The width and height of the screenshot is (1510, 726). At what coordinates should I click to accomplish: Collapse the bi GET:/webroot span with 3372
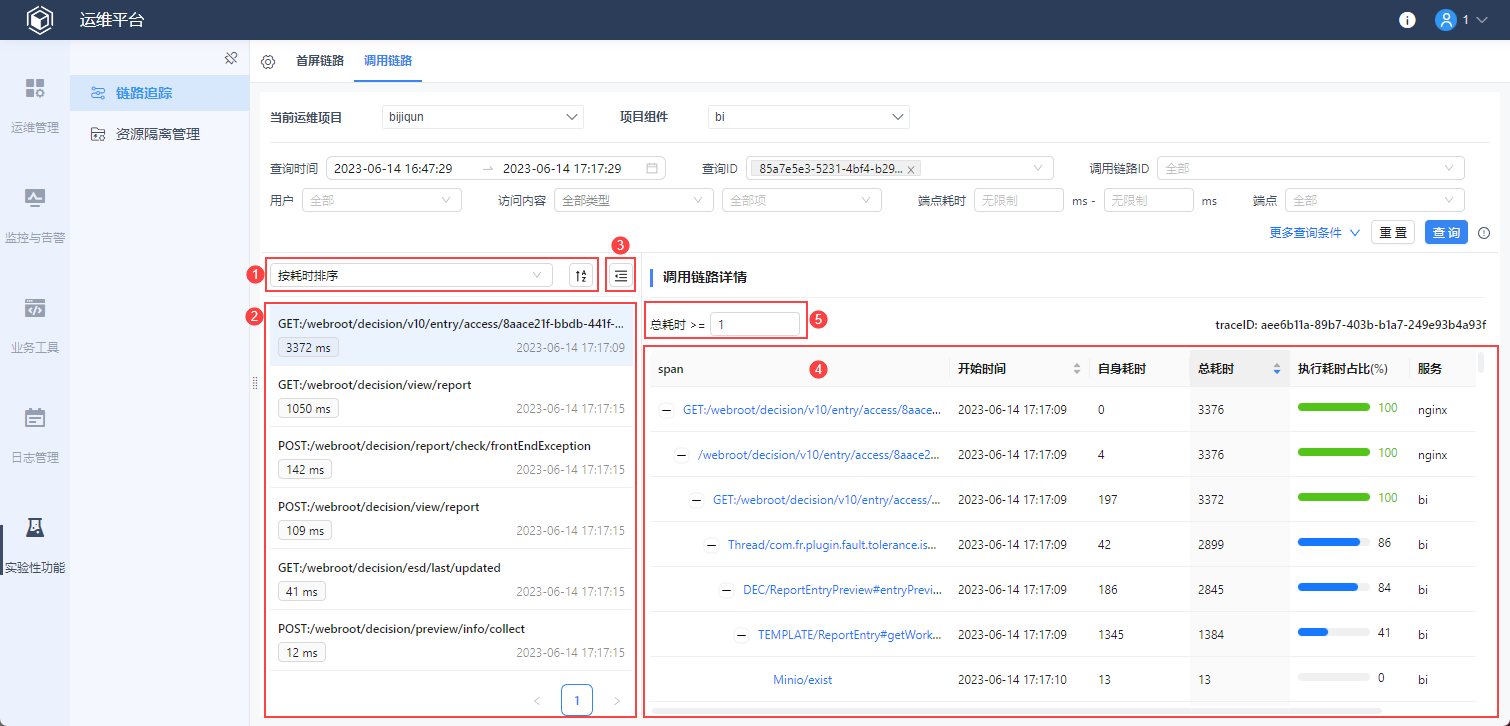pos(697,500)
